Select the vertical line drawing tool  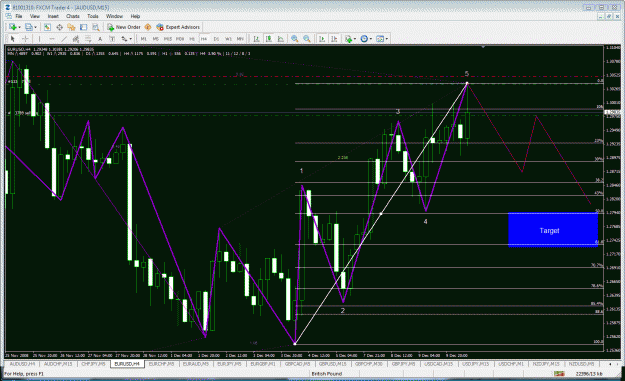[39, 39]
